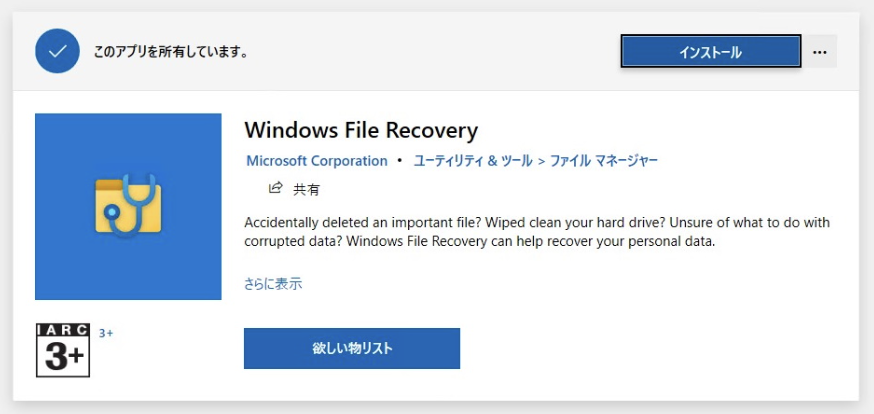Viewport: 874px width, 414px height.
Task: Open the Microsoft Corporation publisher link
Action: click(316, 160)
